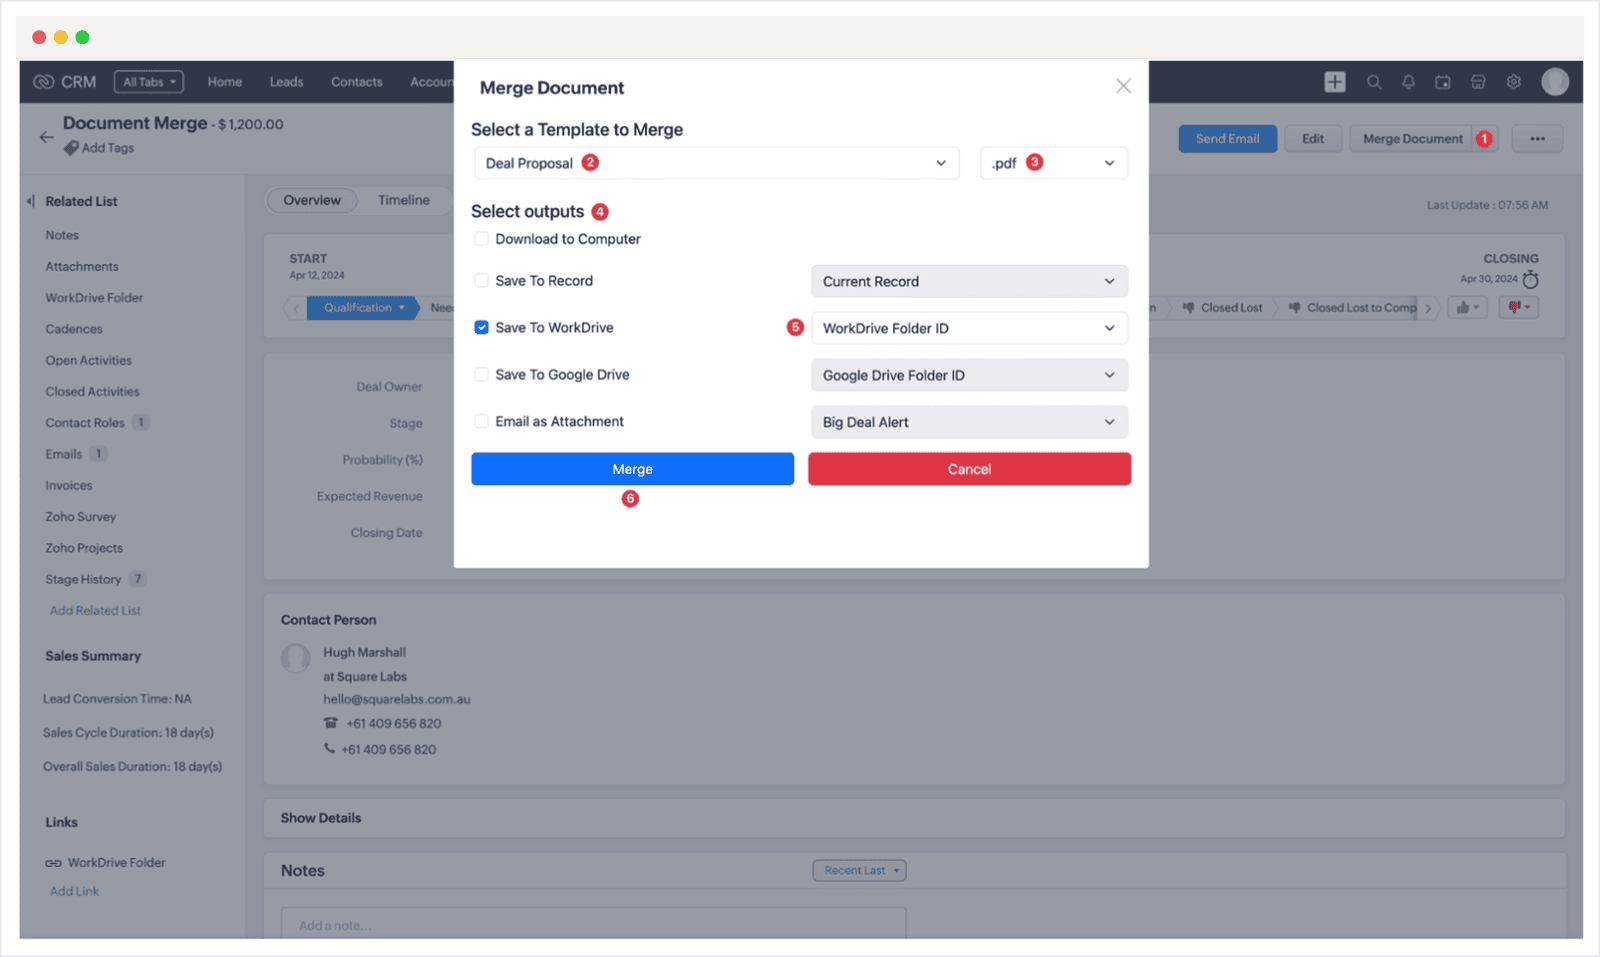The height and width of the screenshot is (957, 1600).
Task: Open Stage History in the Related List
Action: coord(83,580)
